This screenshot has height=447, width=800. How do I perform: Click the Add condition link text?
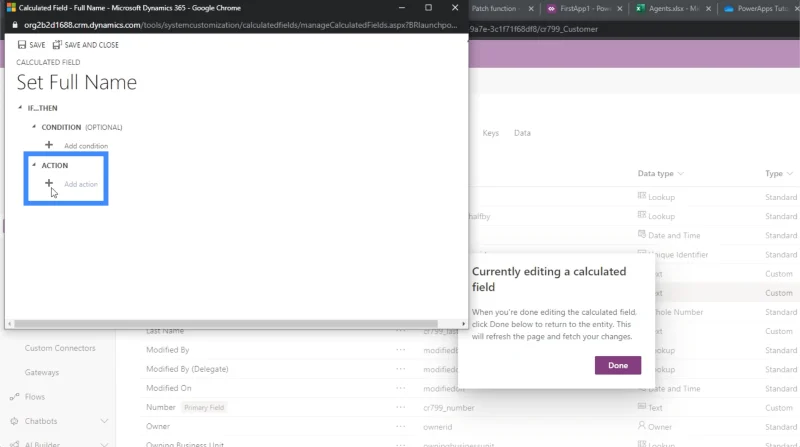(x=86, y=146)
